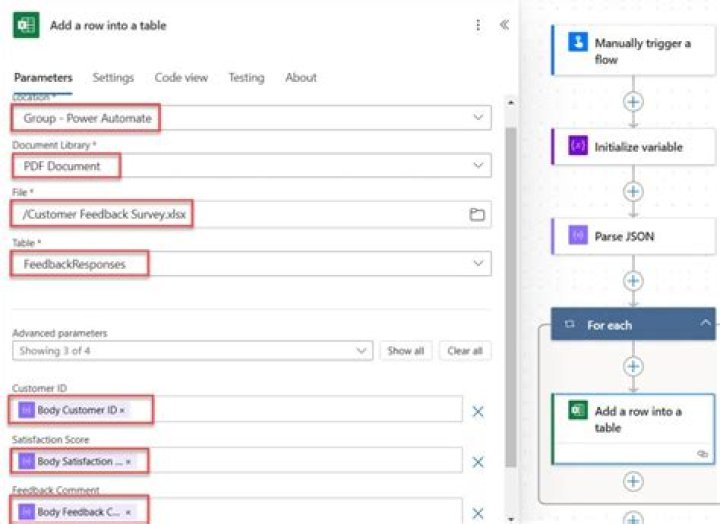720x524 pixels.
Task: Click the Add a row into a table title
Action: tap(108, 25)
